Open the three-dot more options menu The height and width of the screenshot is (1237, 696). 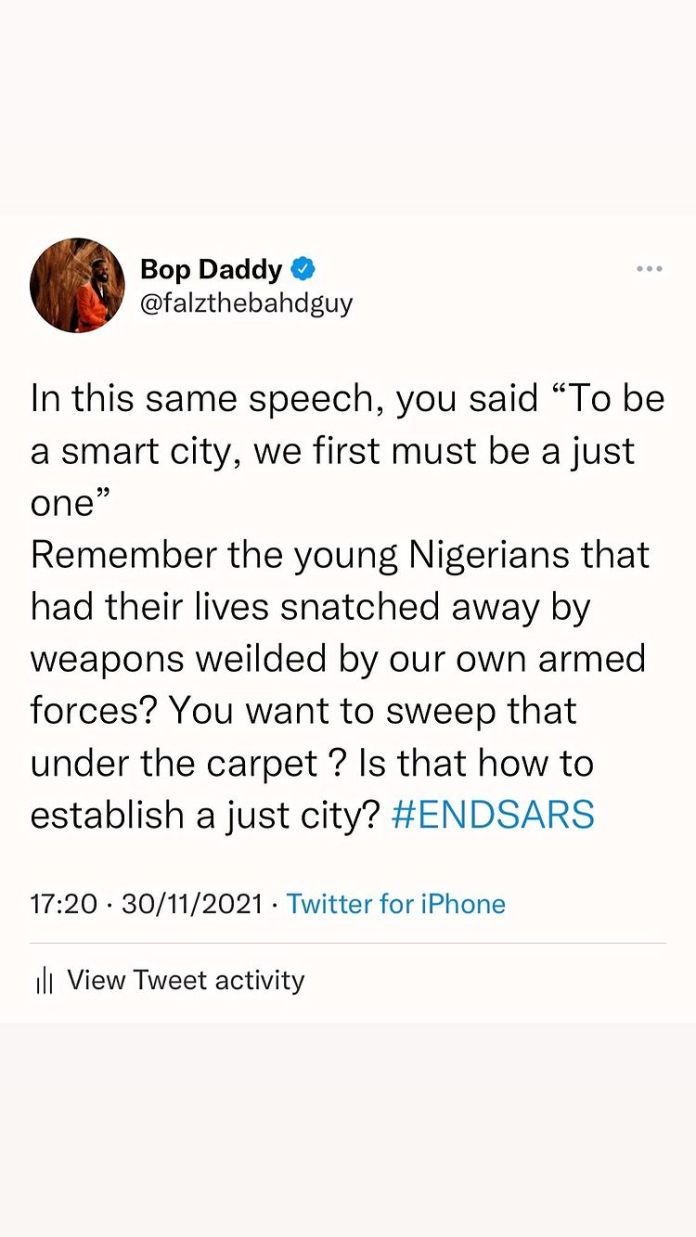pyautogui.click(x=649, y=268)
